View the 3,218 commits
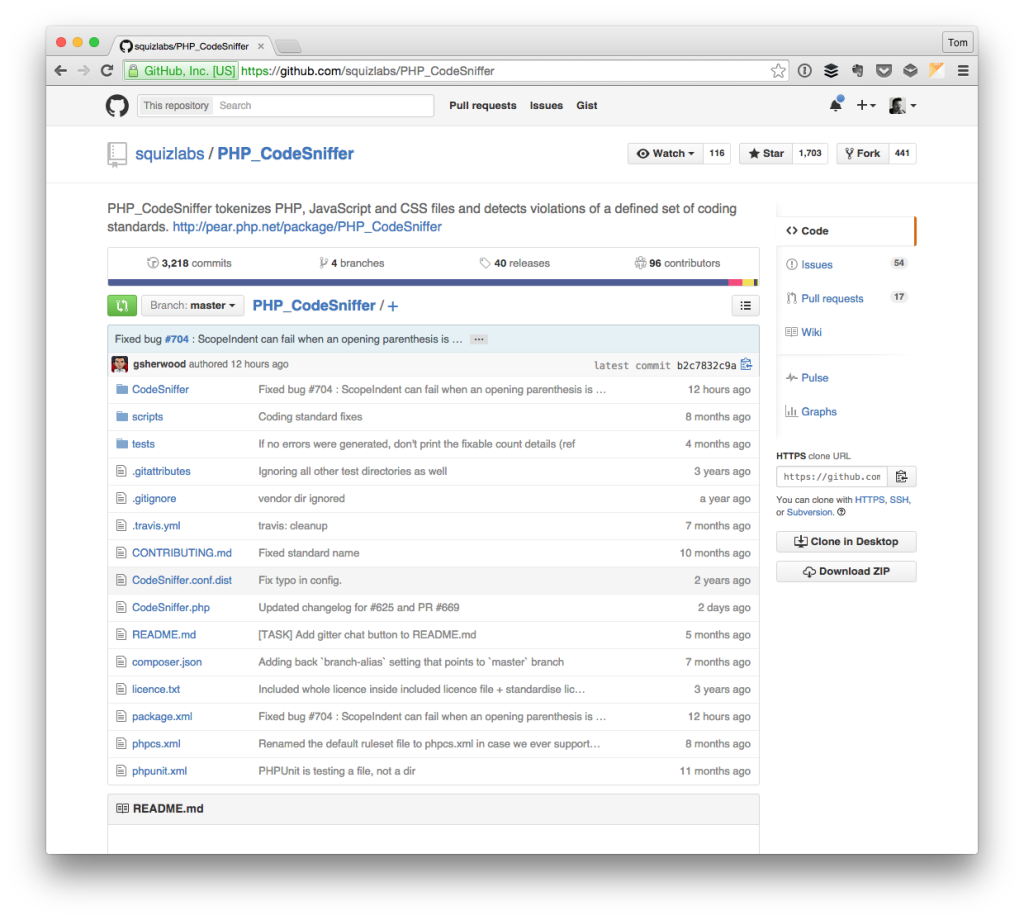This screenshot has height=920, width=1024. coord(189,263)
